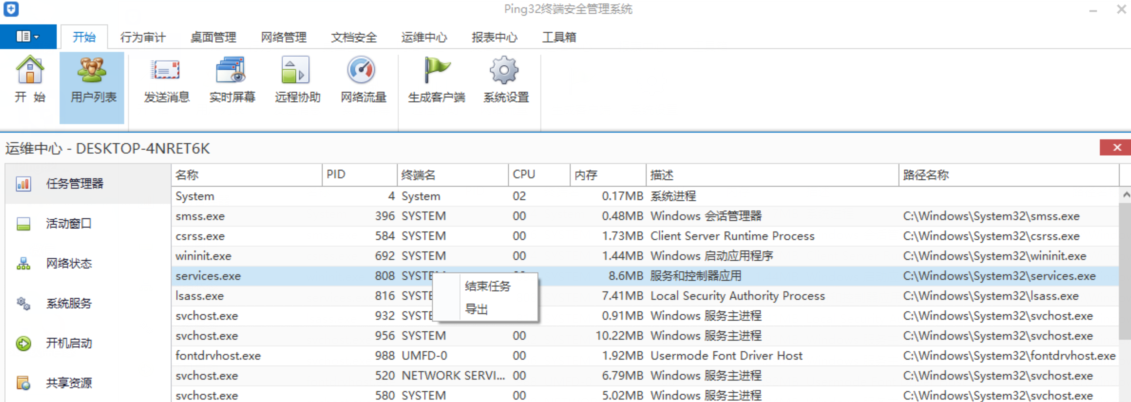Click the scrollbar up arrow of process list

pos(1125,196)
